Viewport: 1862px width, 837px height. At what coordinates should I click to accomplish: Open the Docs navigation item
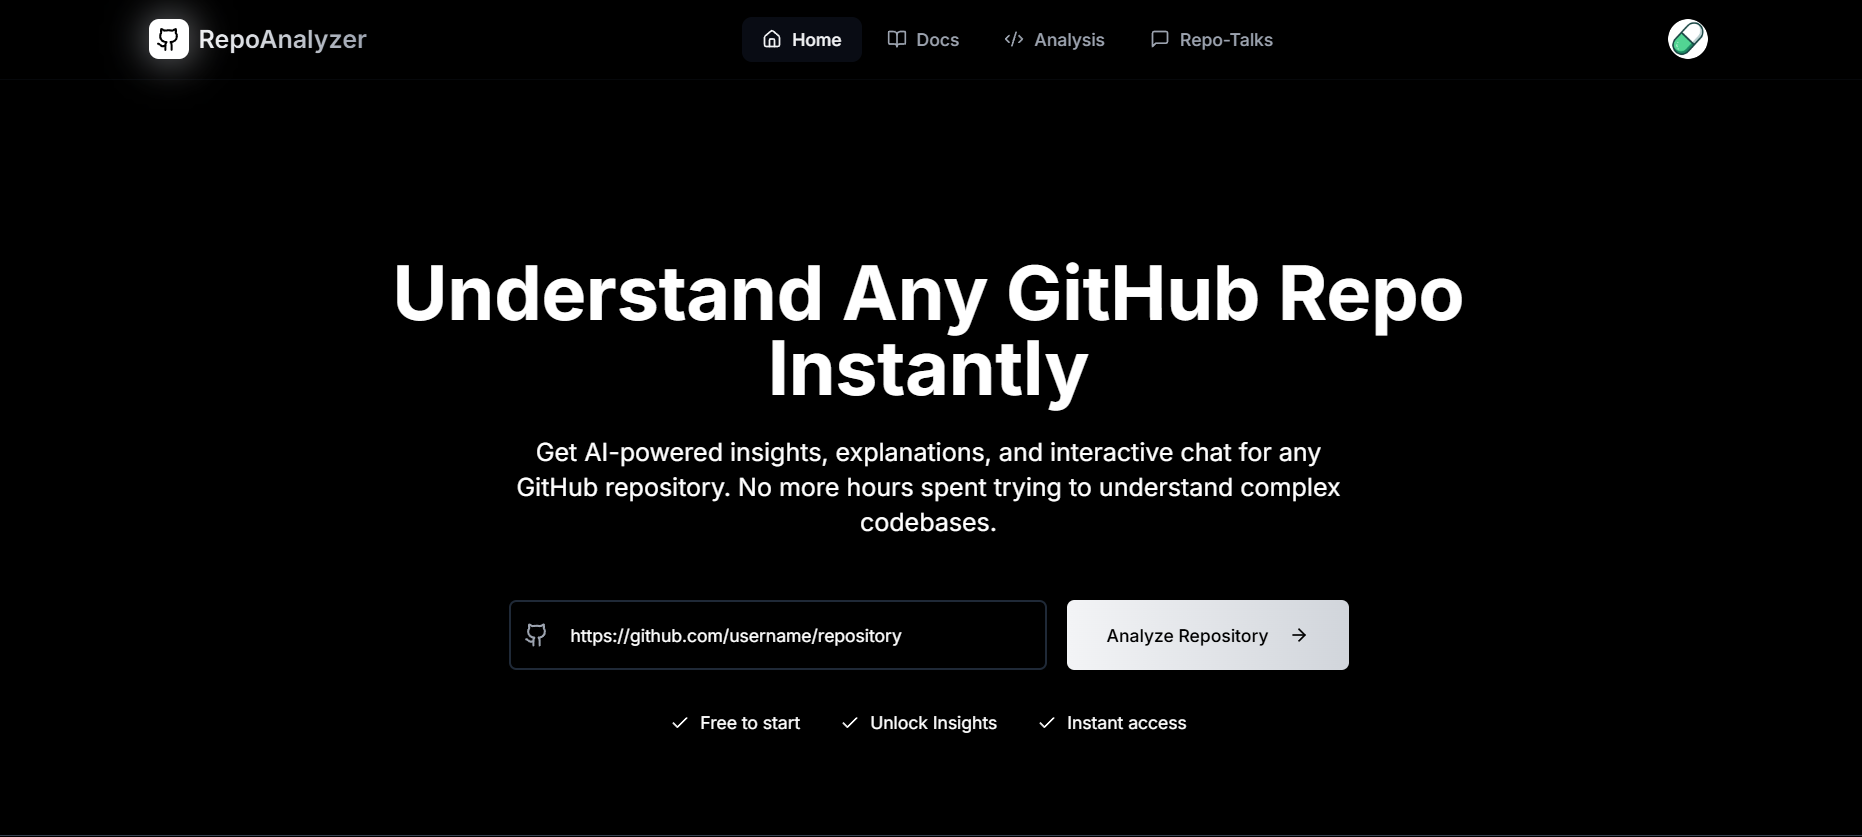click(937, 40)
